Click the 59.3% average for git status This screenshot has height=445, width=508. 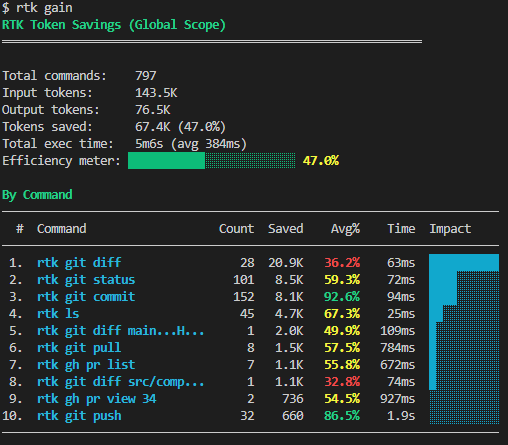pos(342,280)
